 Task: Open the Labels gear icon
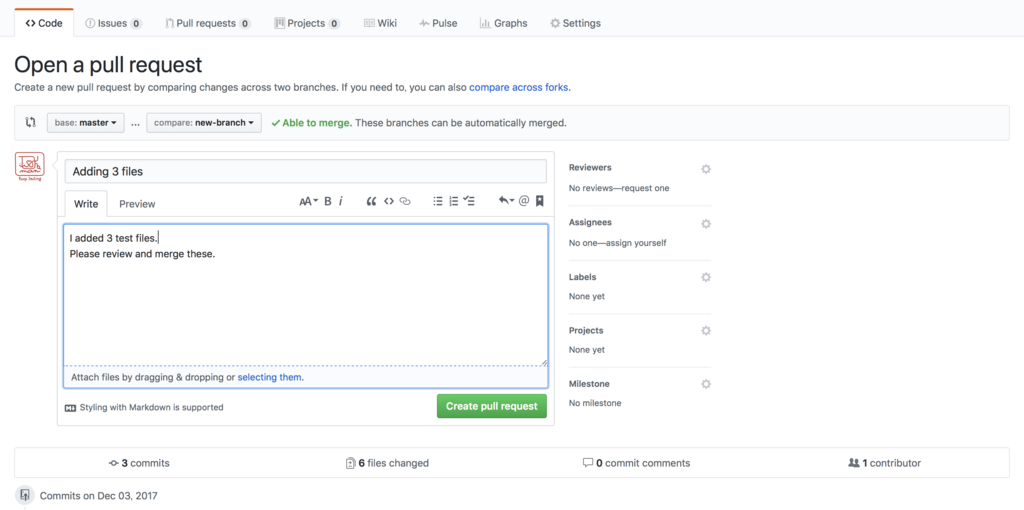click(705, 277)
